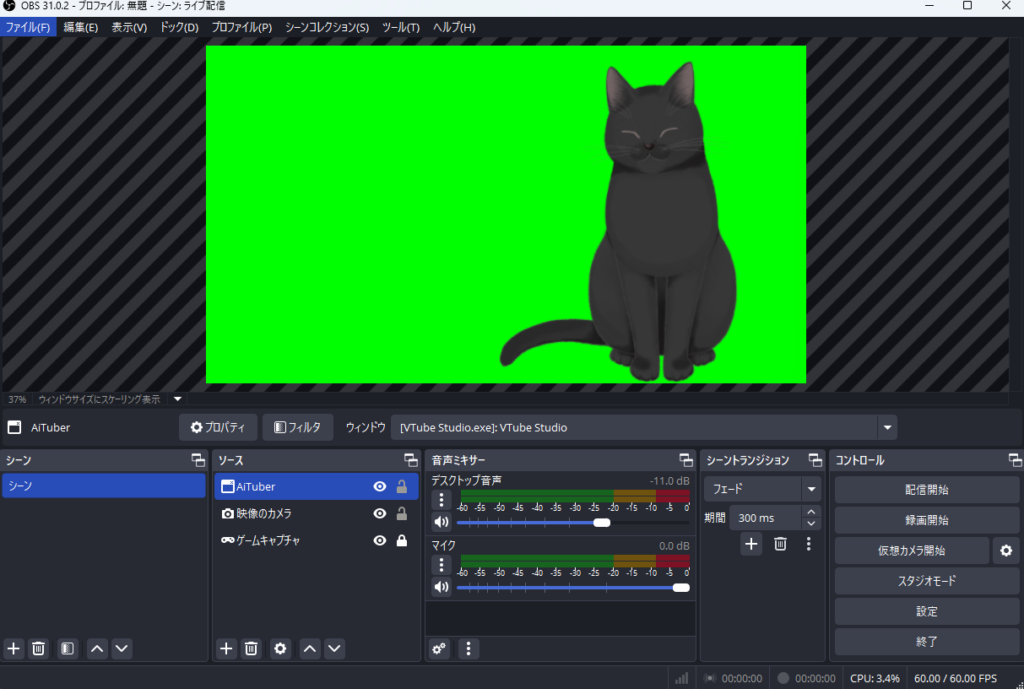Viewport: 1024px width, 689px height.
Task: Remove selected source using the trash icon
Action: [252, 648]
